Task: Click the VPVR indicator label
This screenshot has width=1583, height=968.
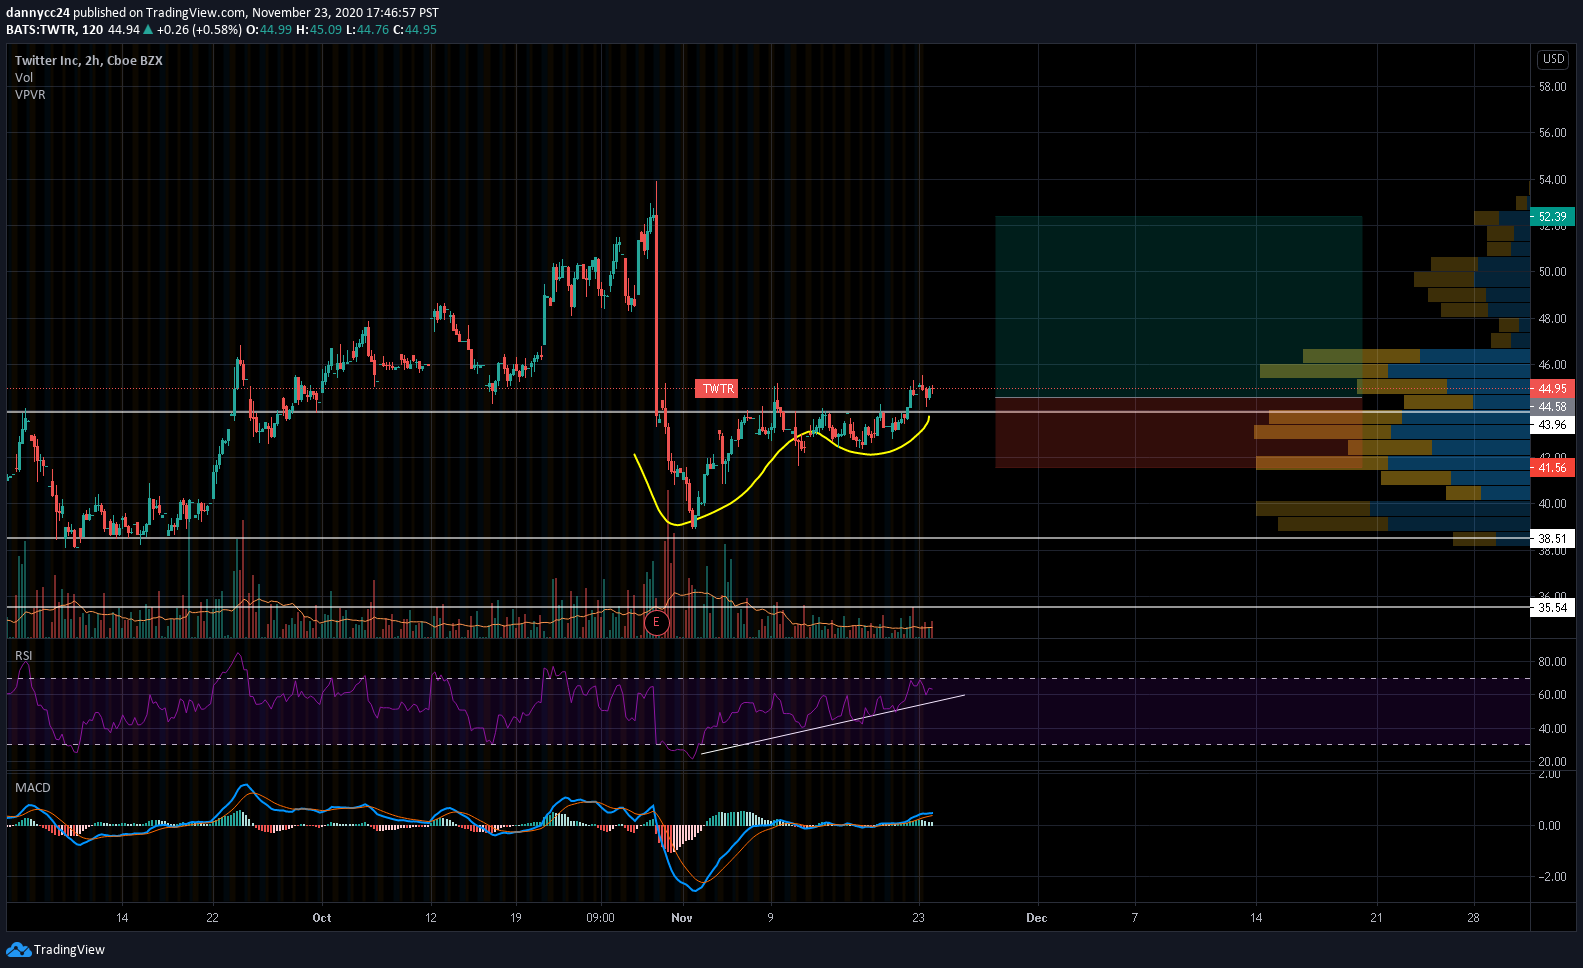Action: (x=30, y=94)
